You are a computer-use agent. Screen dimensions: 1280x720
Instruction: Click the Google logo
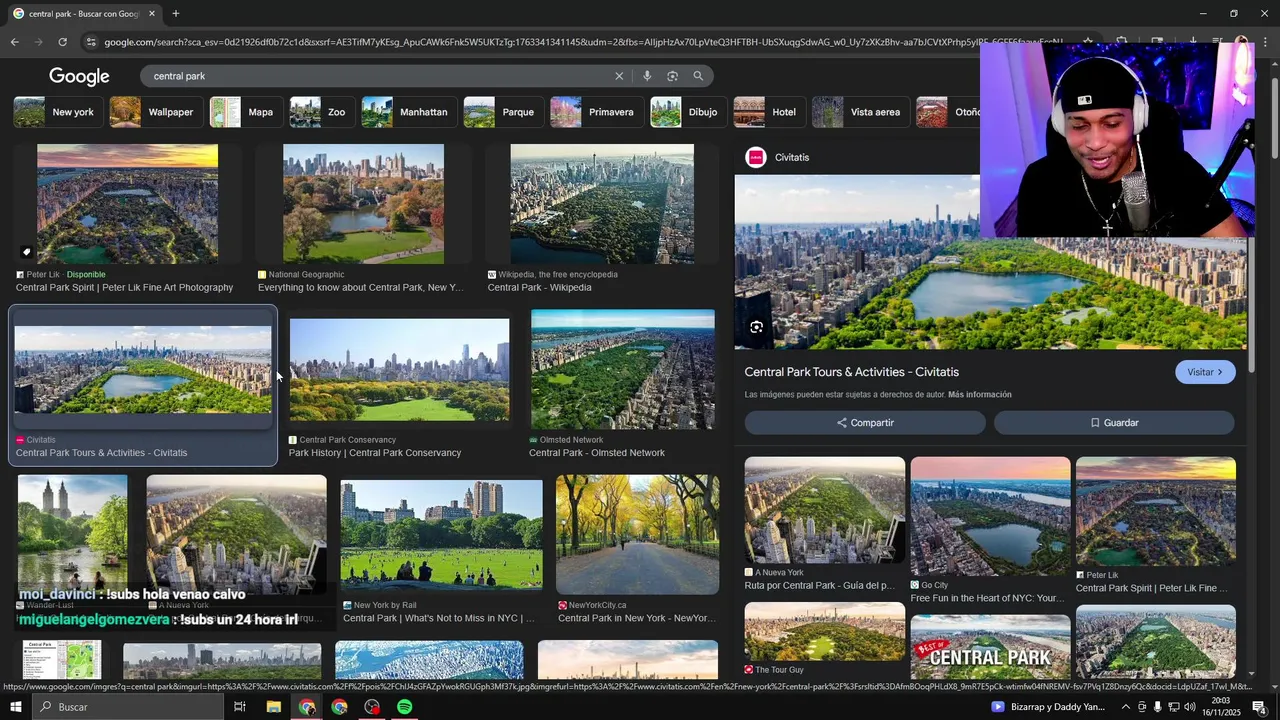tap(79, 77)
